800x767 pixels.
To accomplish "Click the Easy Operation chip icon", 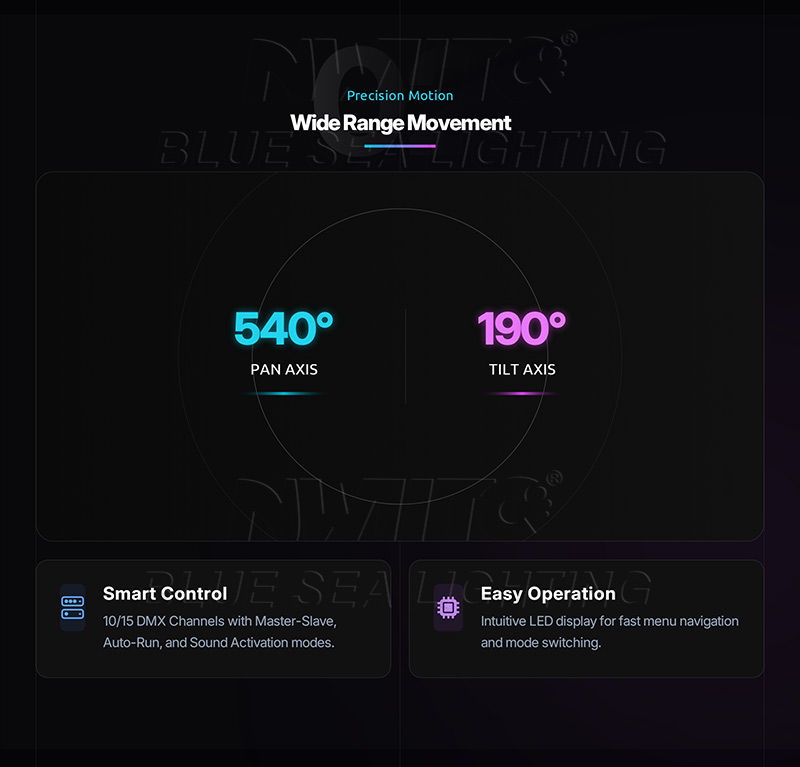I will (448, 608).
